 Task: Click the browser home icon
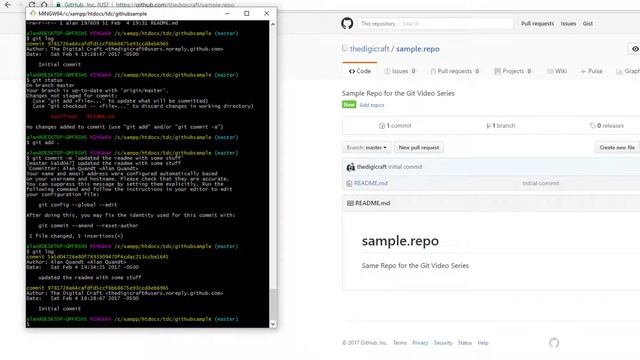44,4
